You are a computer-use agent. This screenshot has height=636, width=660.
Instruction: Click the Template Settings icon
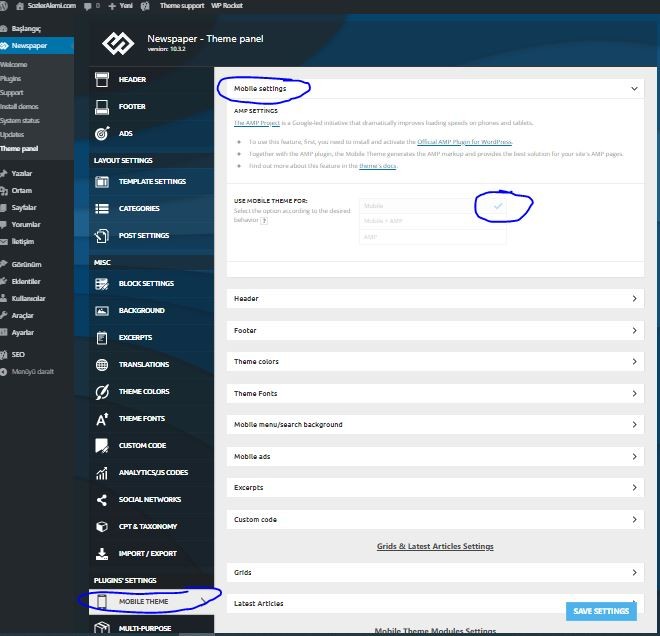102,182
